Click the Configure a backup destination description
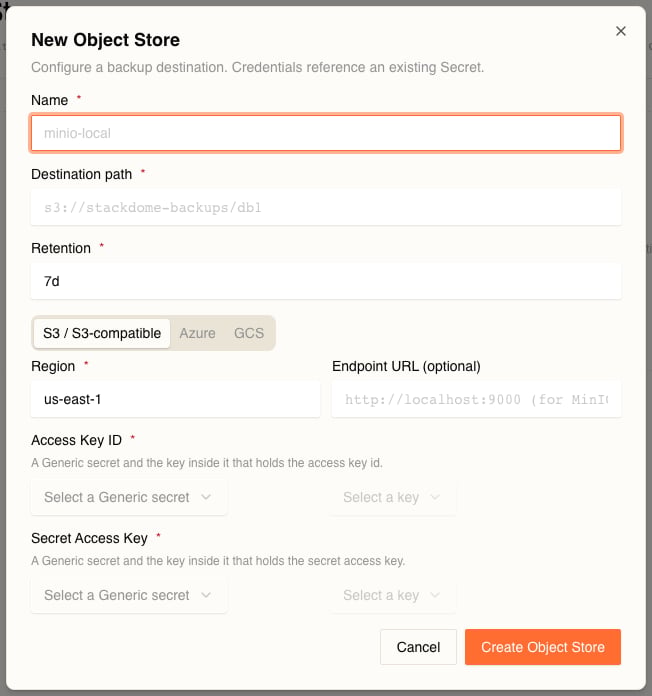The height and width of the screenshot is (696, 652). click(257, 67)
